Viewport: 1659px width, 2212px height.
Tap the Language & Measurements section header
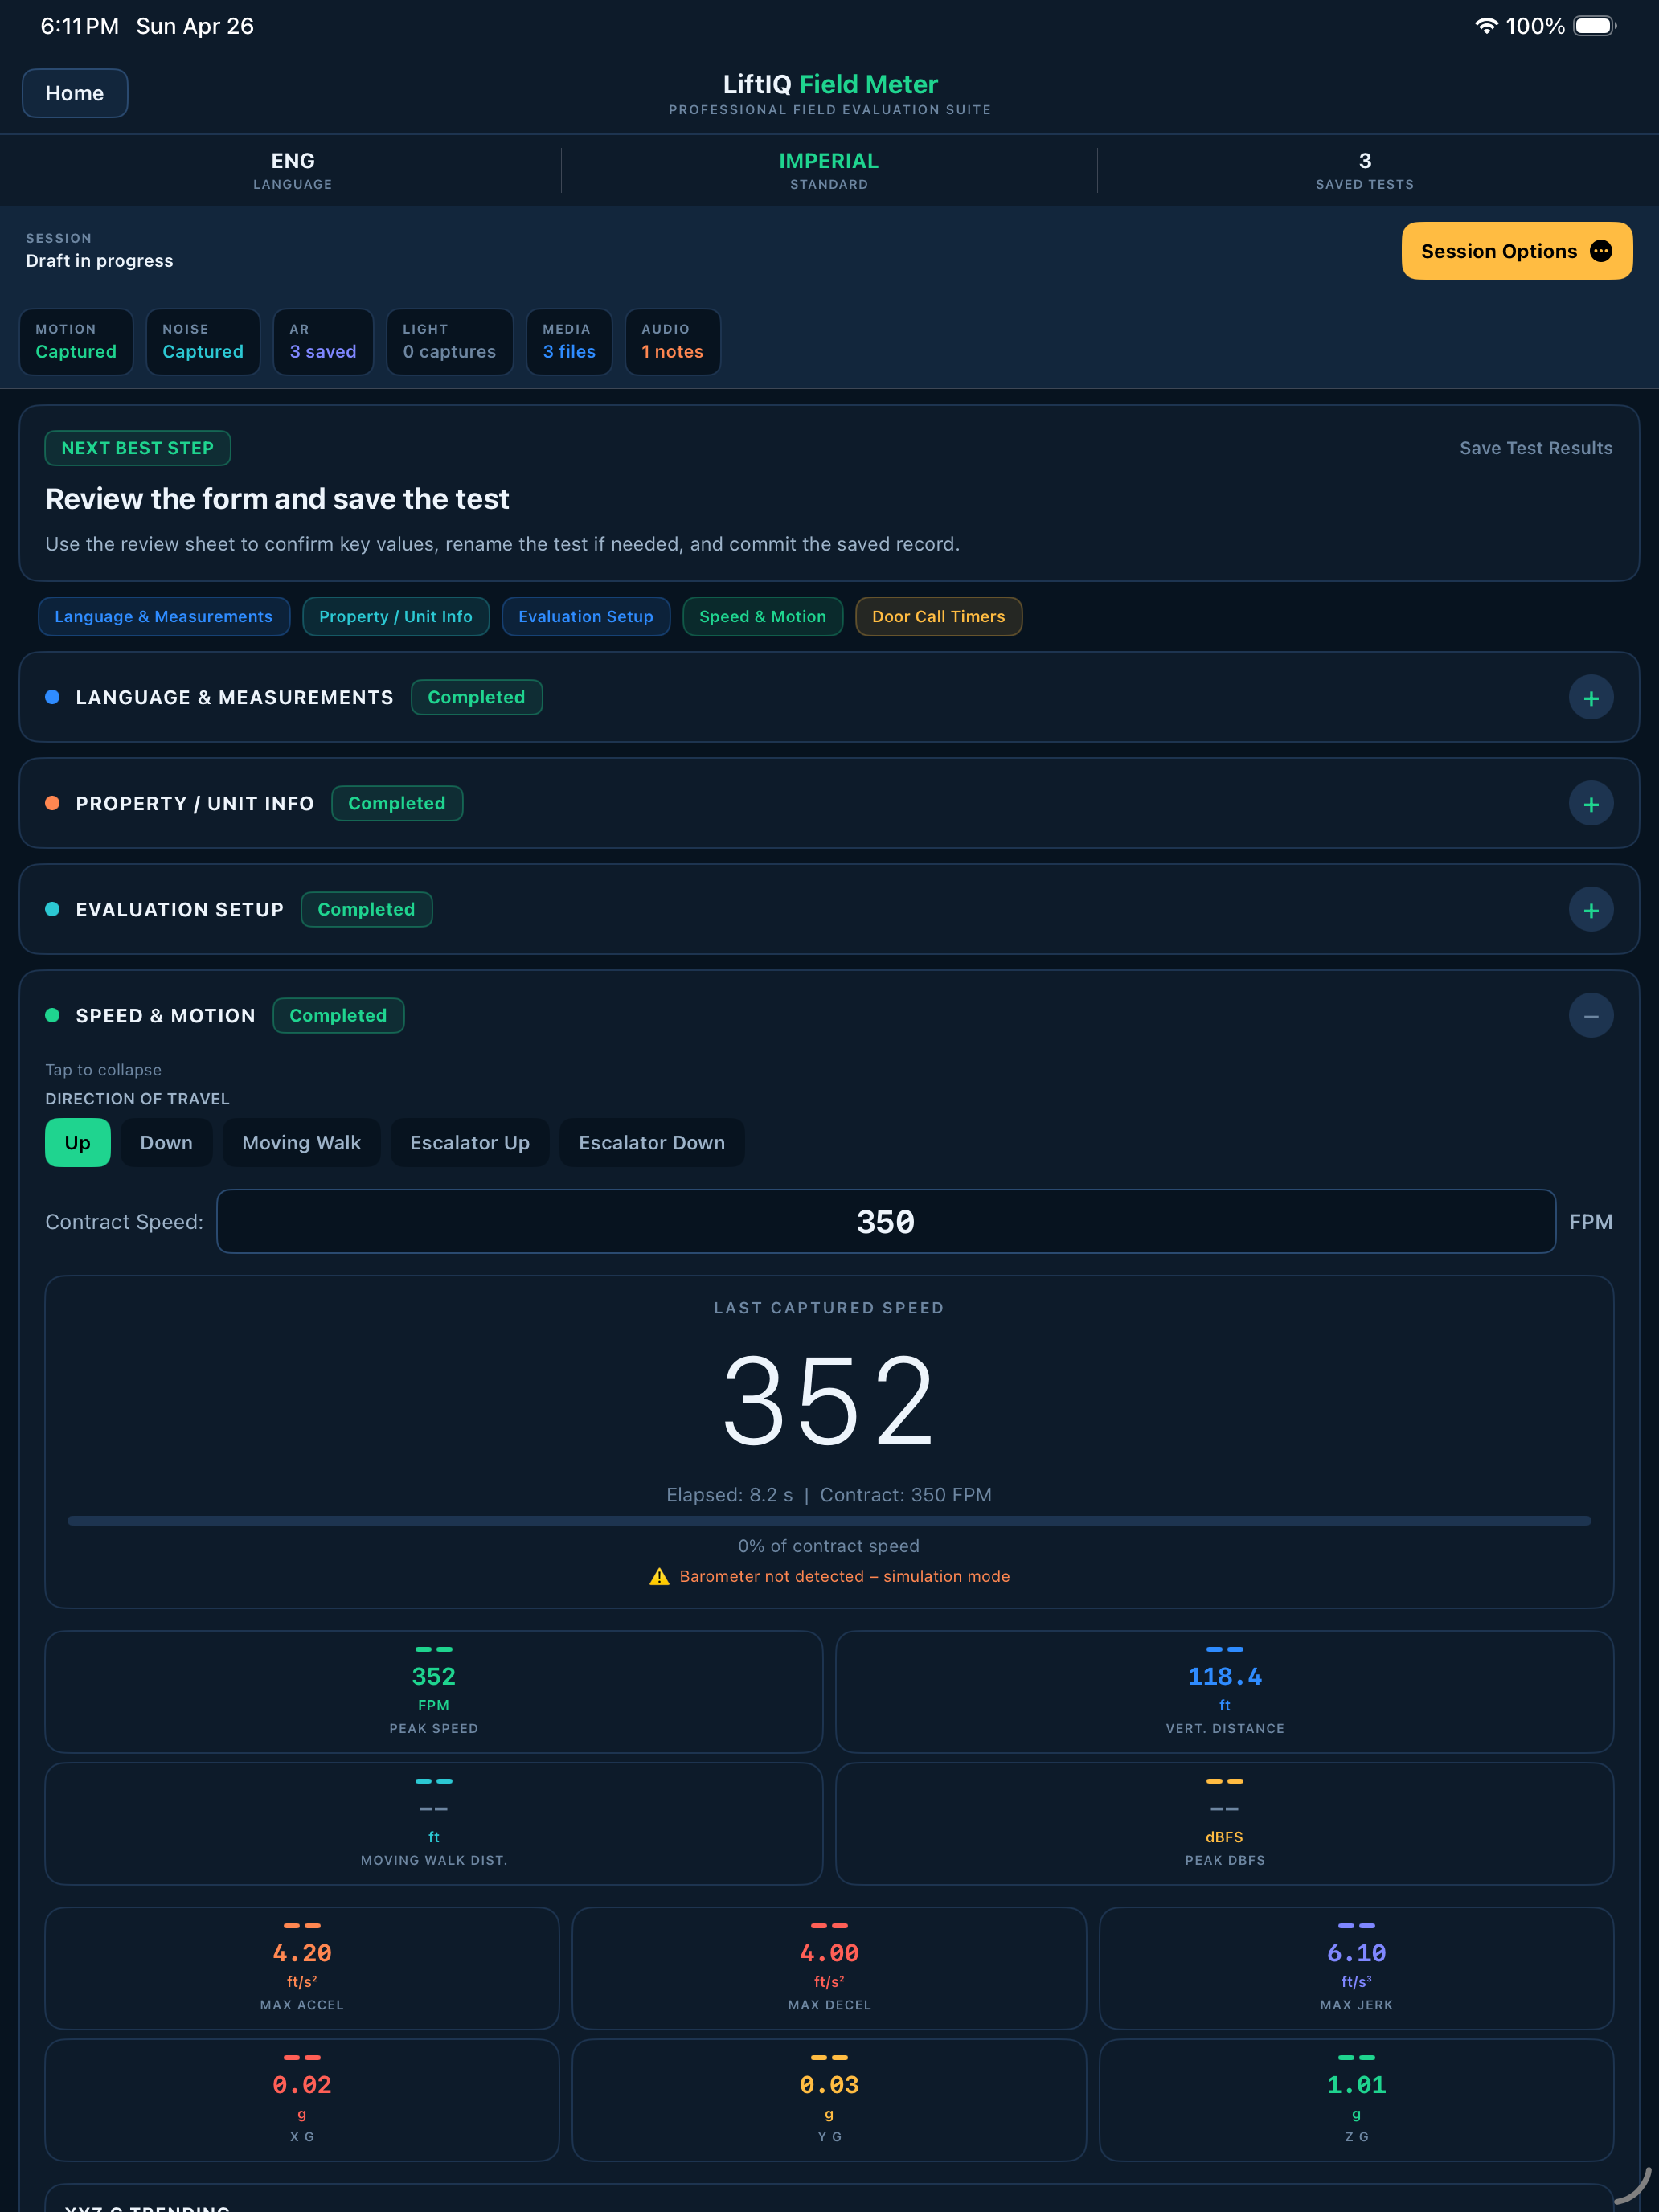[x=829, y=697]
